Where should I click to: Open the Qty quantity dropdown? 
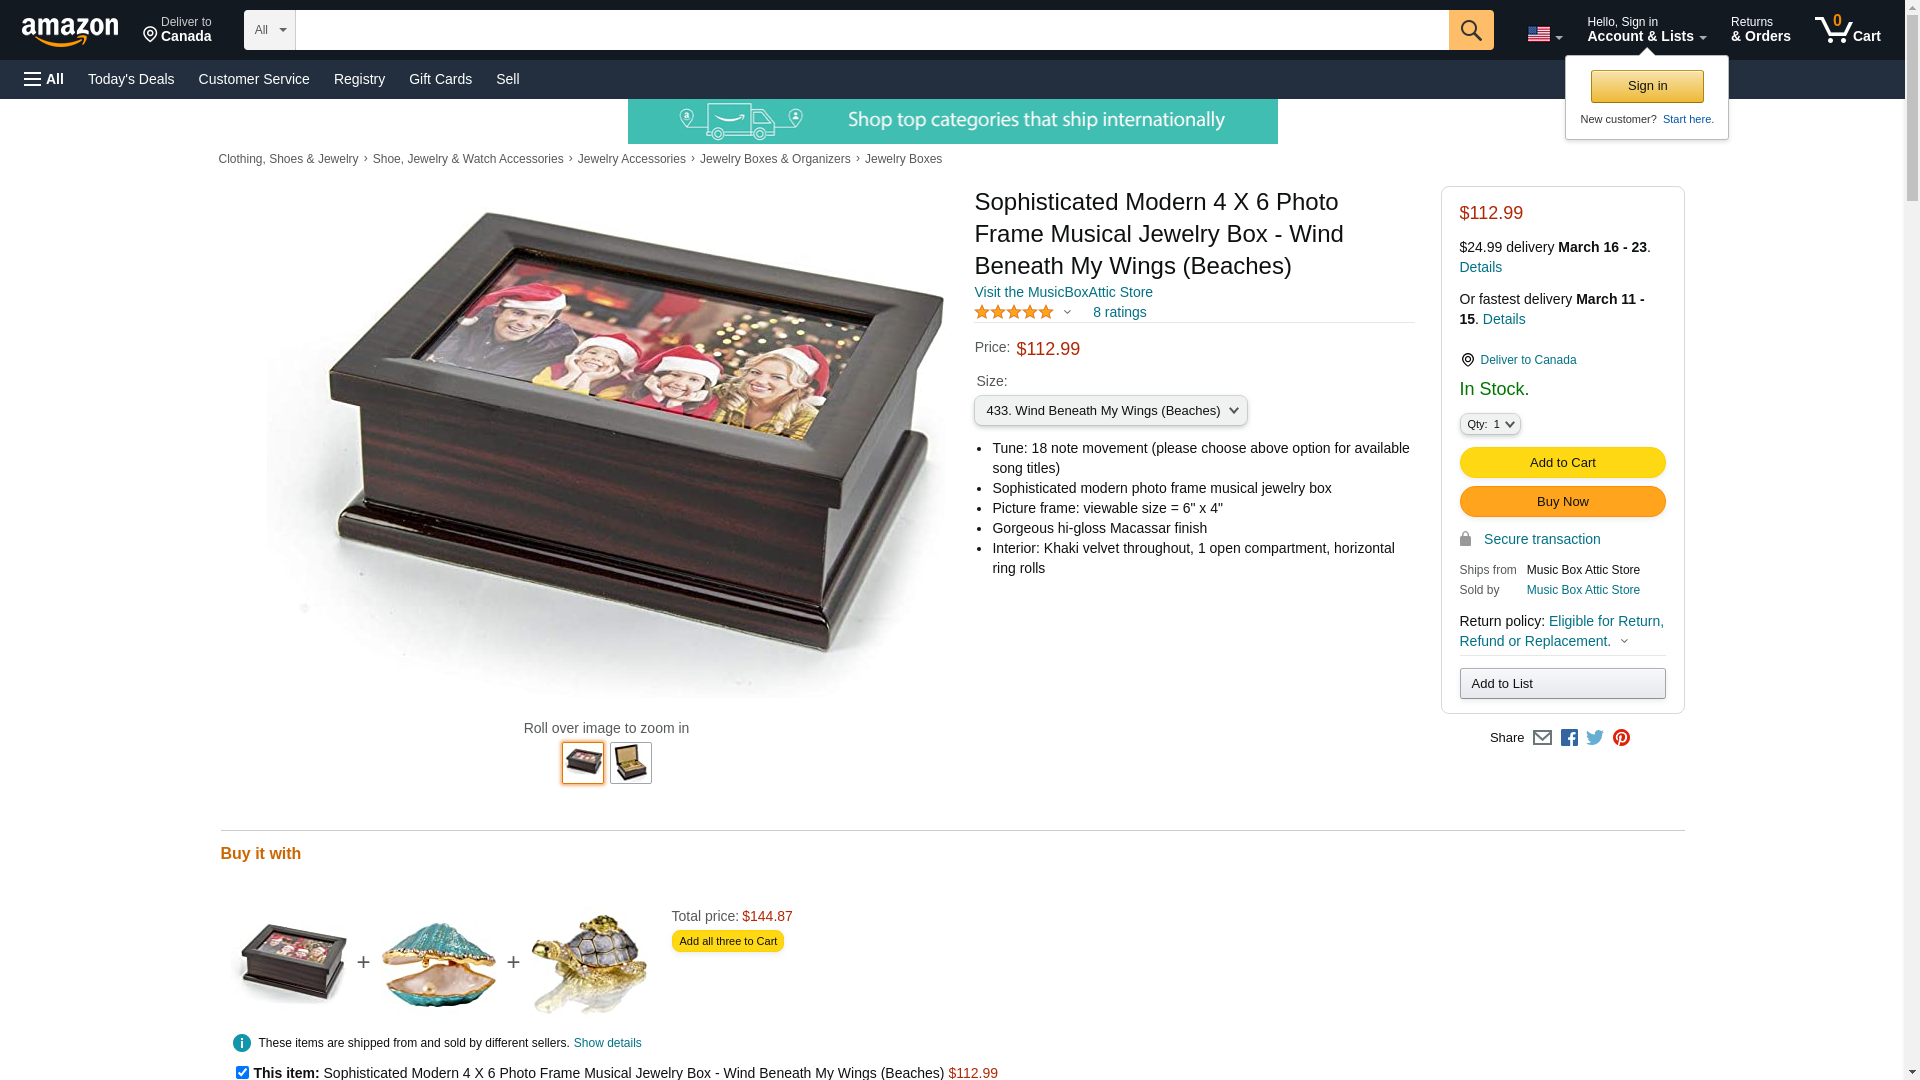pos(1490,424)
